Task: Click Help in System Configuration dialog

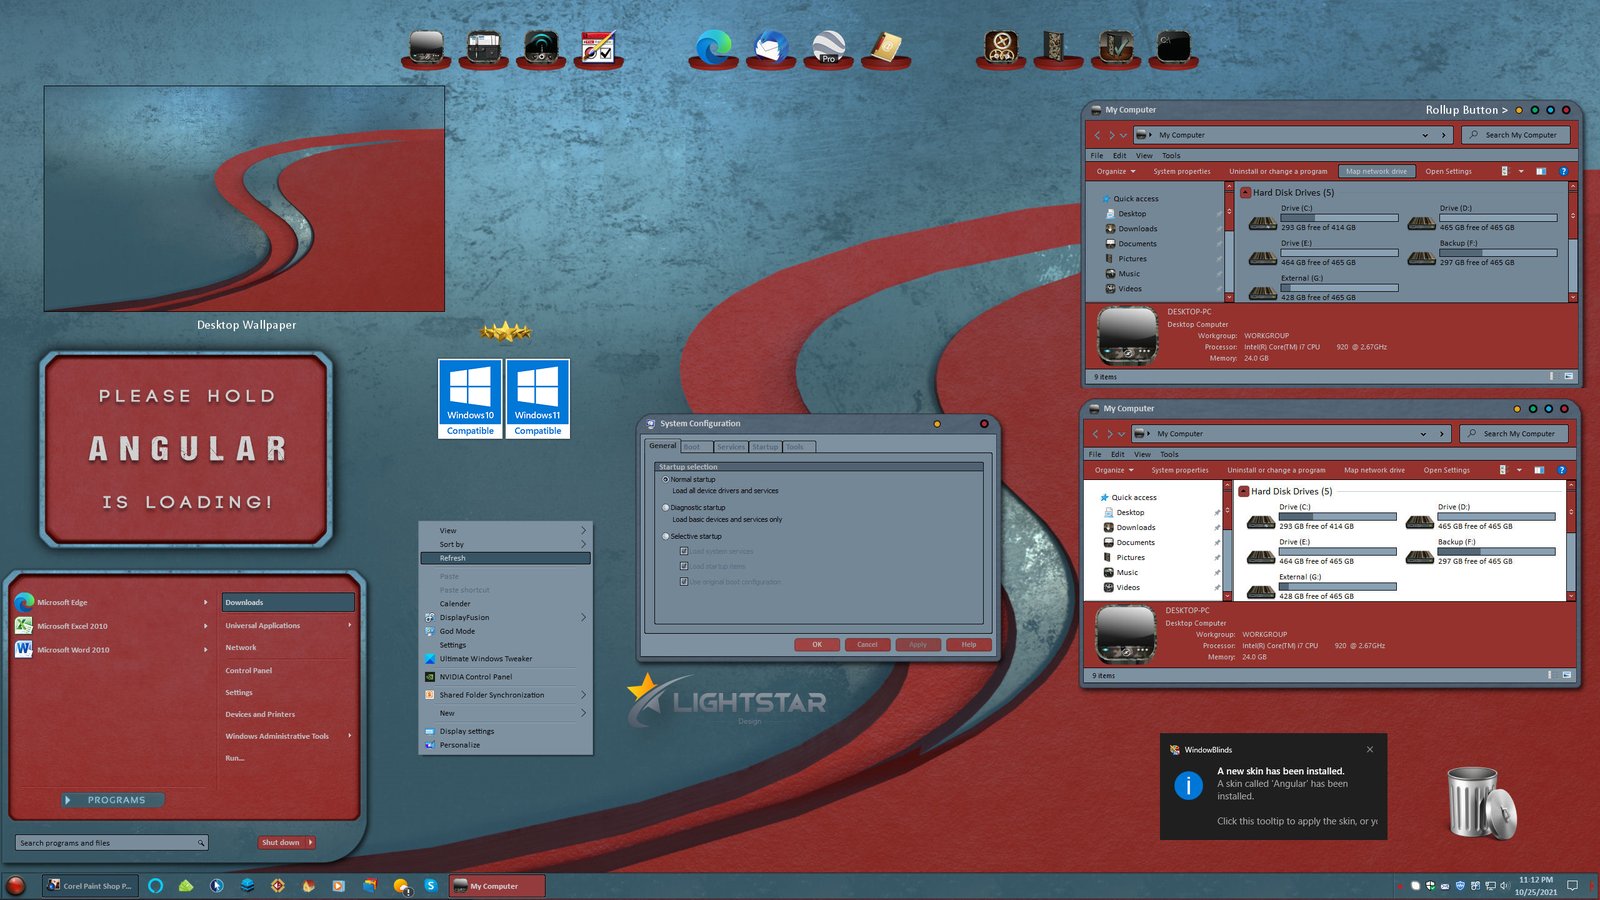Action: pos(969,645)
